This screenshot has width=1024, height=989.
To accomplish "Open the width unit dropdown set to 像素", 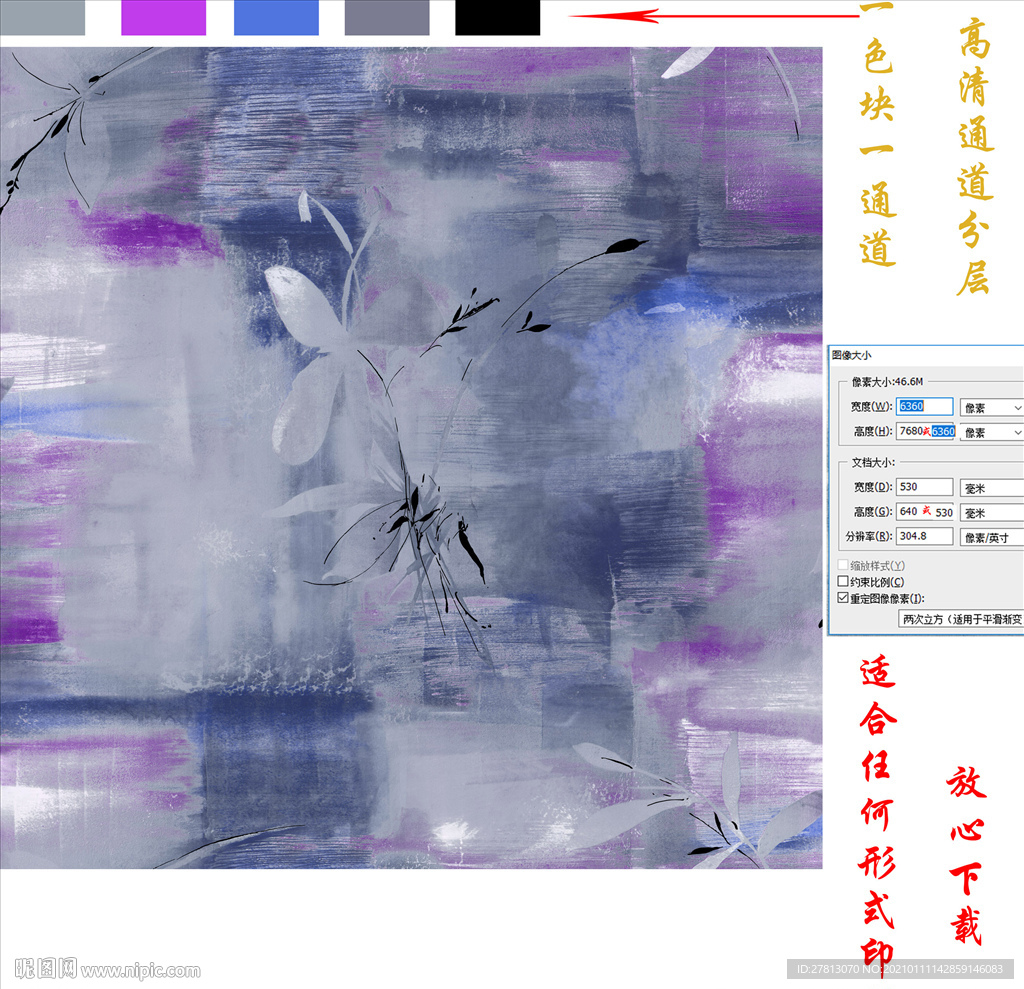I will coord(991,408).
